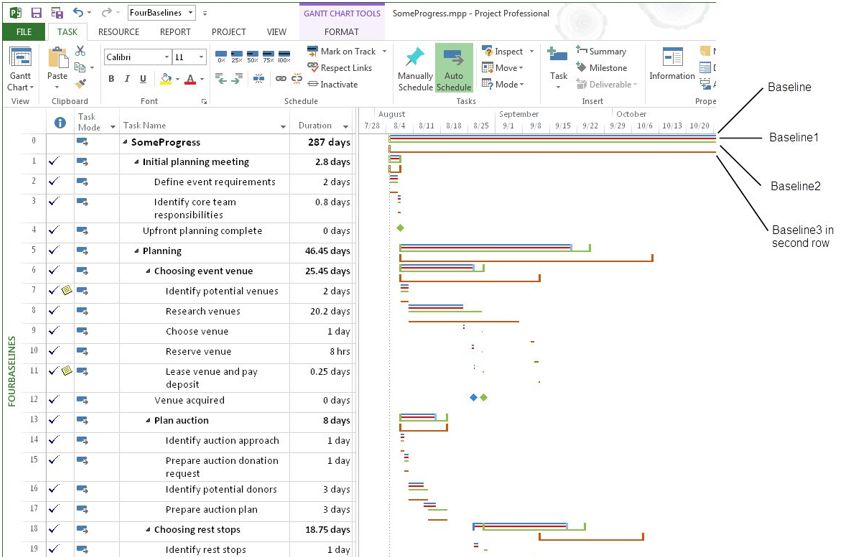Toggle Bold formatting
This screenshot has height=557, width=850.
tap(111, 79)
